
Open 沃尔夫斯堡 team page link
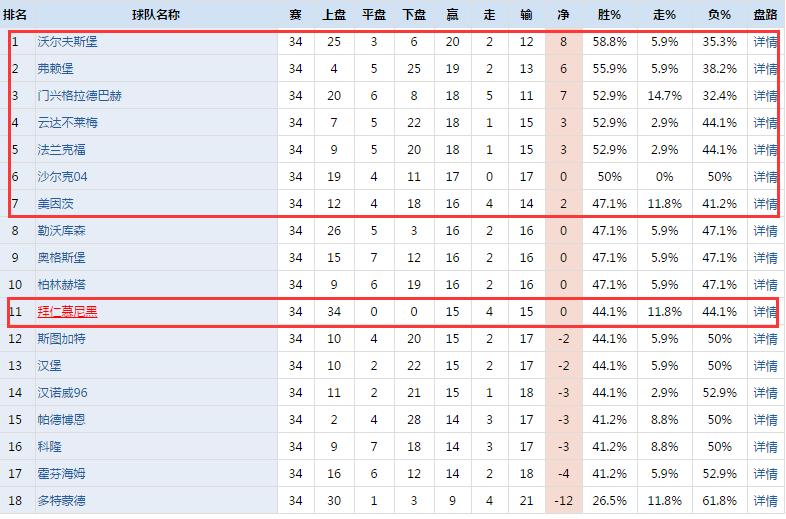point(67,43)
